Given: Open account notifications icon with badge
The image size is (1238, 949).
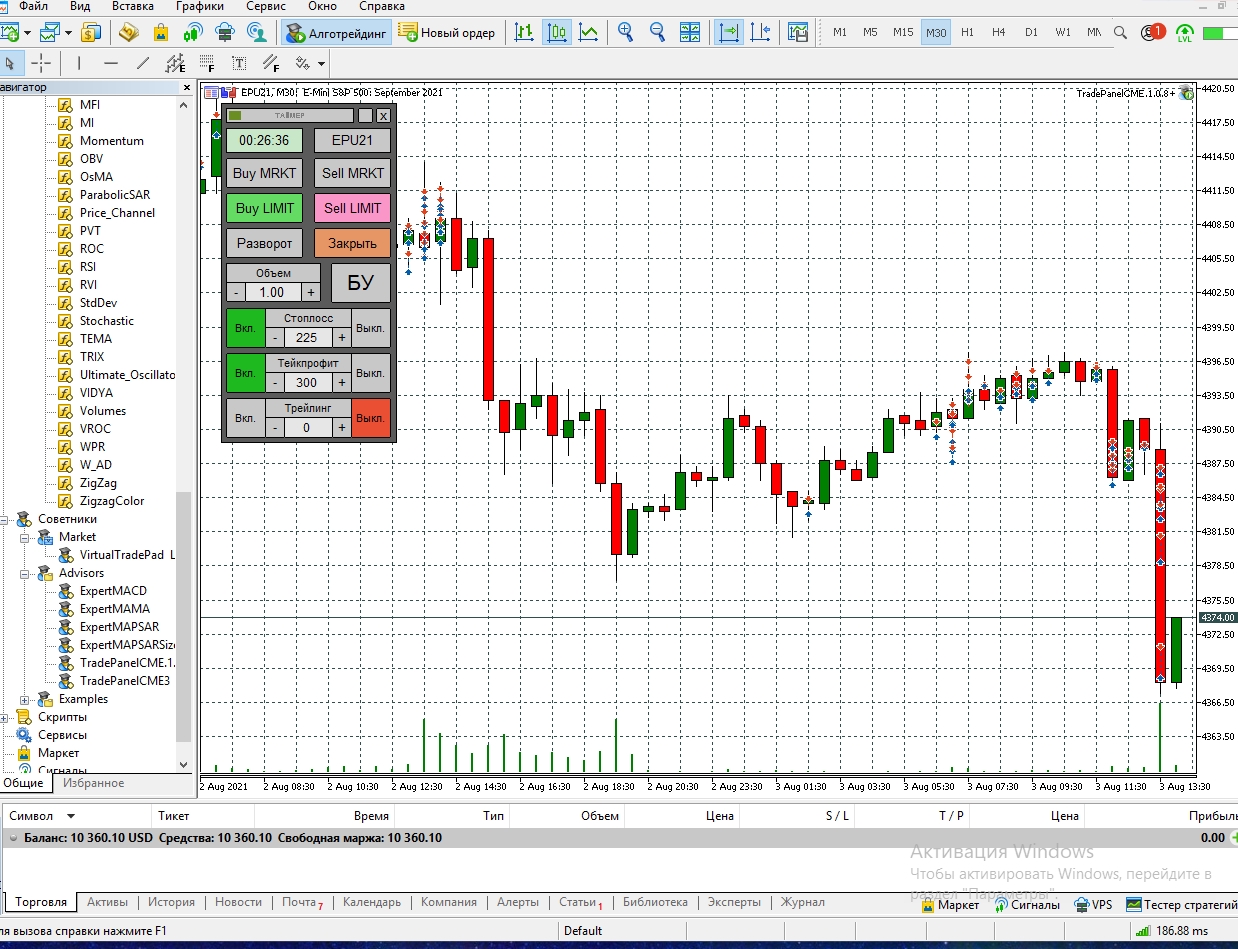Looking at the screenshot, I should pyautogui.click(x=1153, y=32).
